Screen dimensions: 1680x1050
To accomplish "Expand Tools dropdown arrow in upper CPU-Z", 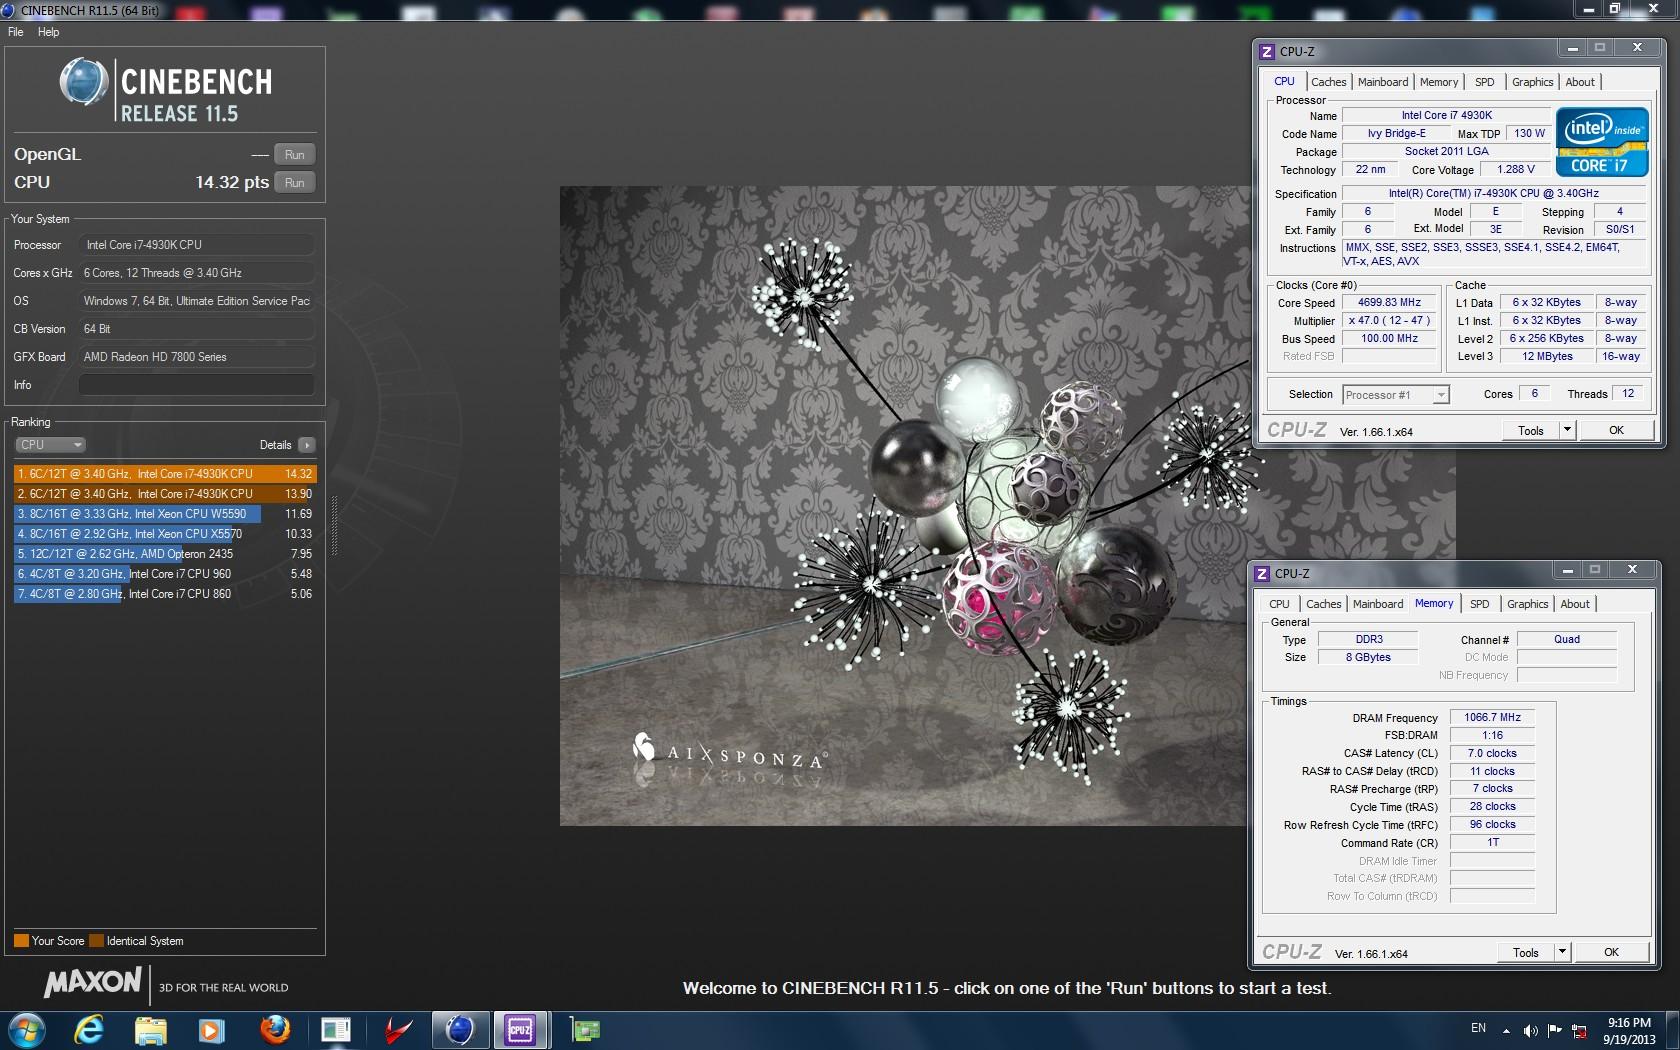I will [x=1567, y=431].
